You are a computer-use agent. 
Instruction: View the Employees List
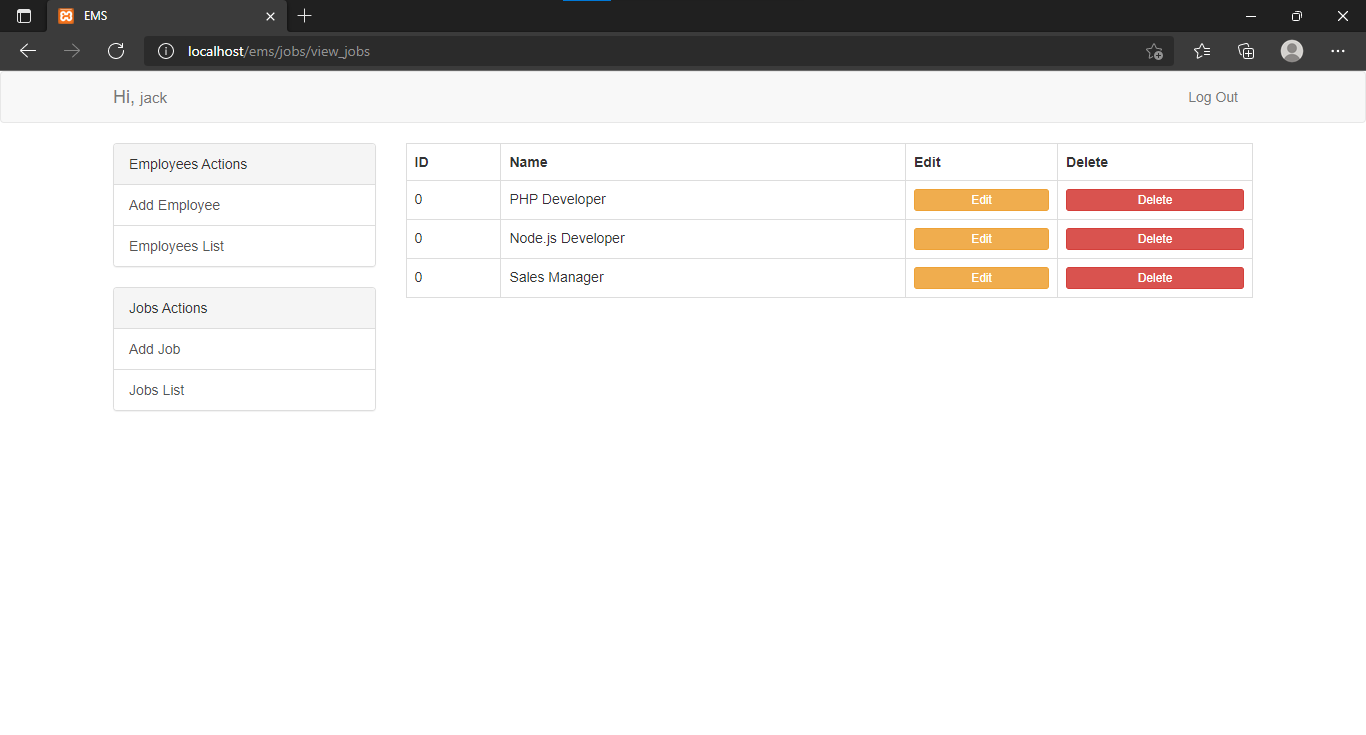coord(176,246)
